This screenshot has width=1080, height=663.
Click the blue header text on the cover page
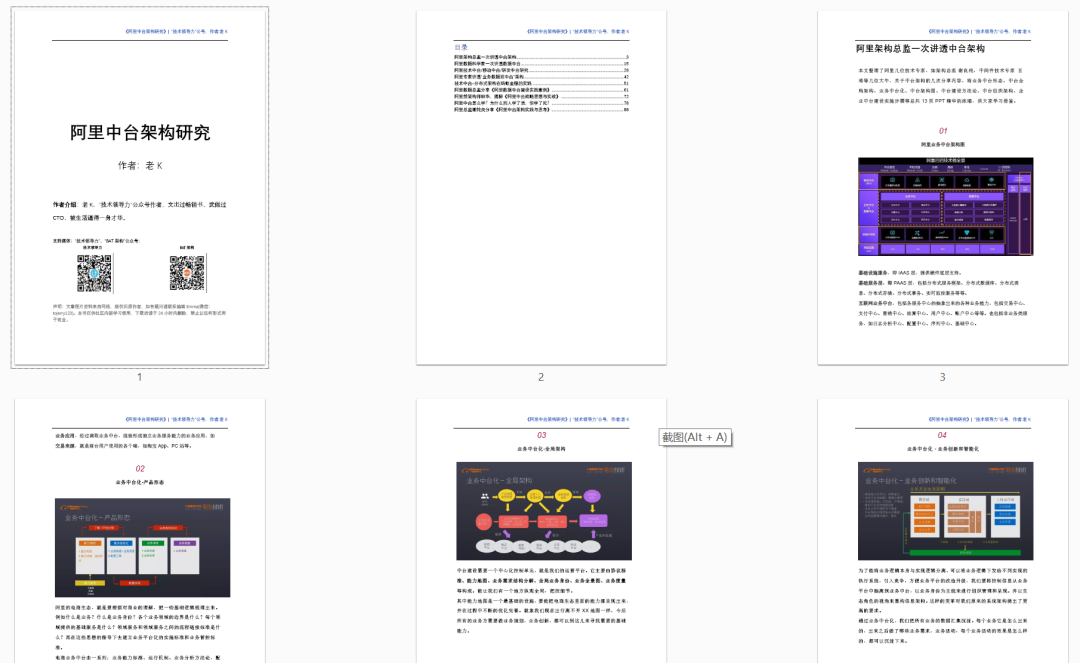(x=176, y=32)
